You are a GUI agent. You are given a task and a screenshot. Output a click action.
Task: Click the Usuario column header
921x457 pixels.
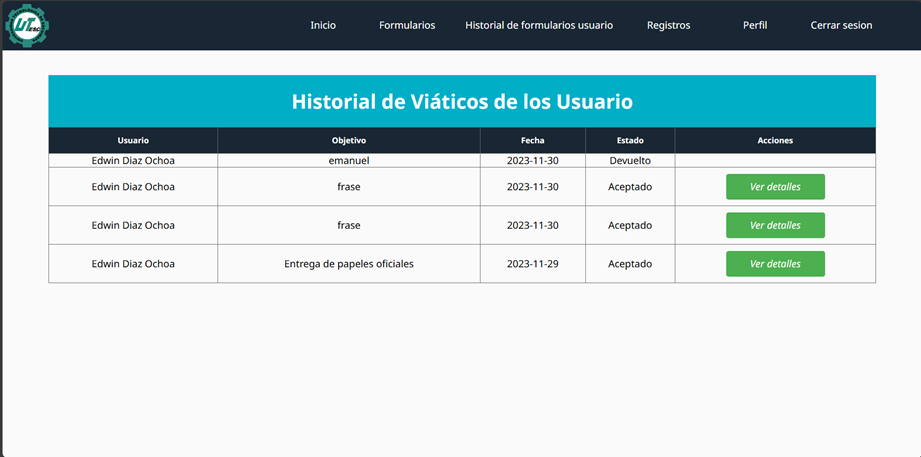pos(133,140)
